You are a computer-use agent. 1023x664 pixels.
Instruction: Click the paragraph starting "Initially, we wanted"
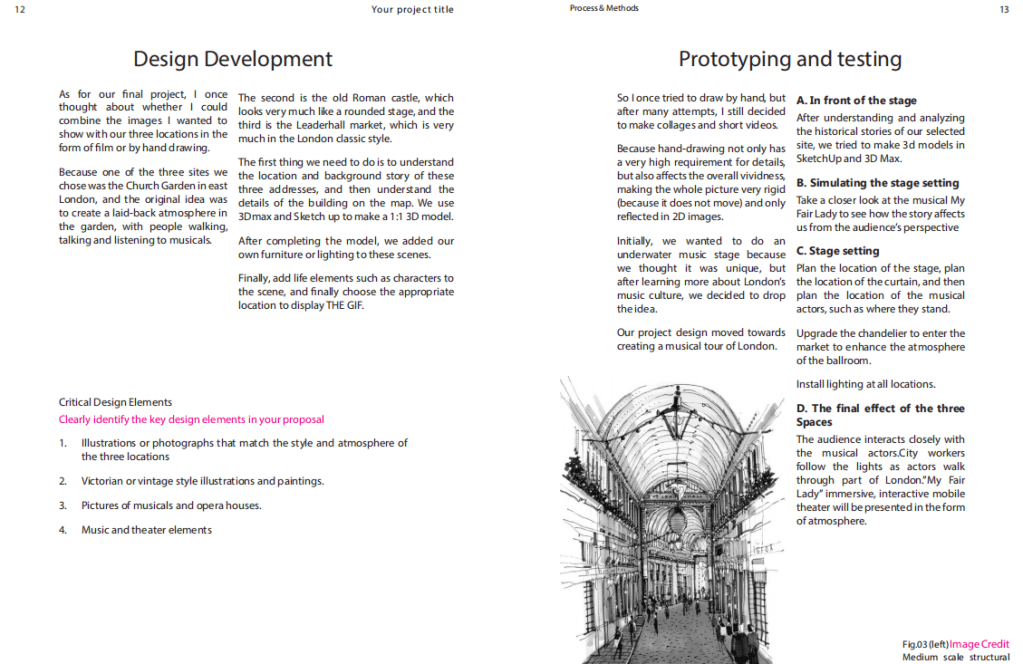(x=701, y=275)
